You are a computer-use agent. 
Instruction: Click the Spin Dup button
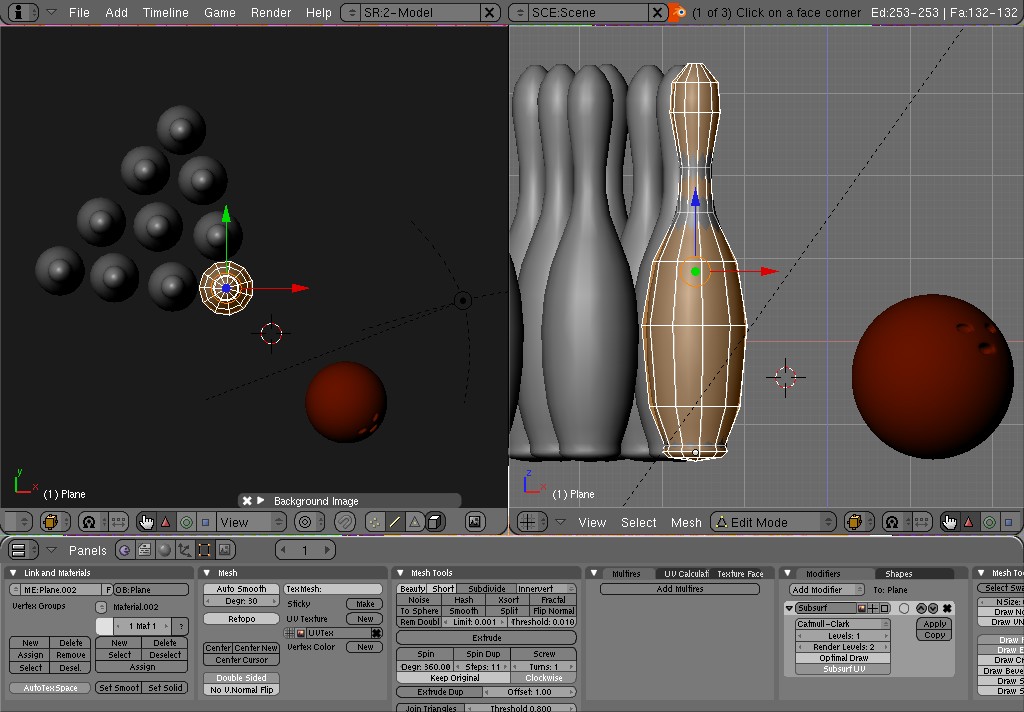click(483, 654)
